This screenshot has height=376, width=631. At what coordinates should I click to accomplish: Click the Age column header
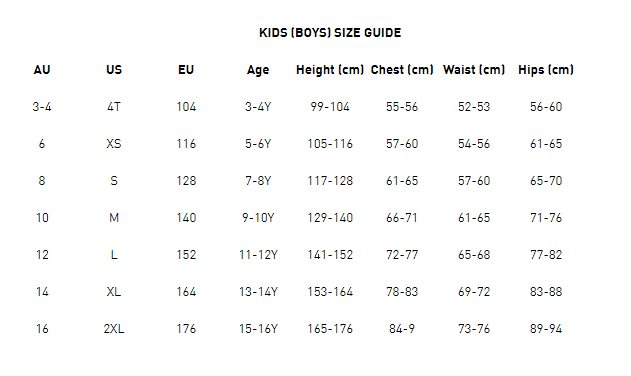tap(258, 70)
